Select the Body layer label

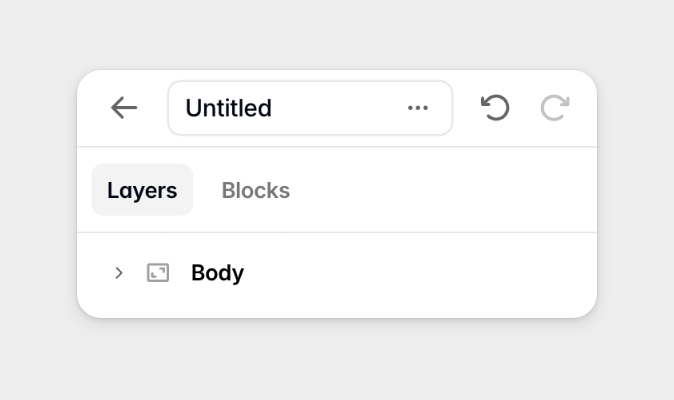tap(217, 273)
